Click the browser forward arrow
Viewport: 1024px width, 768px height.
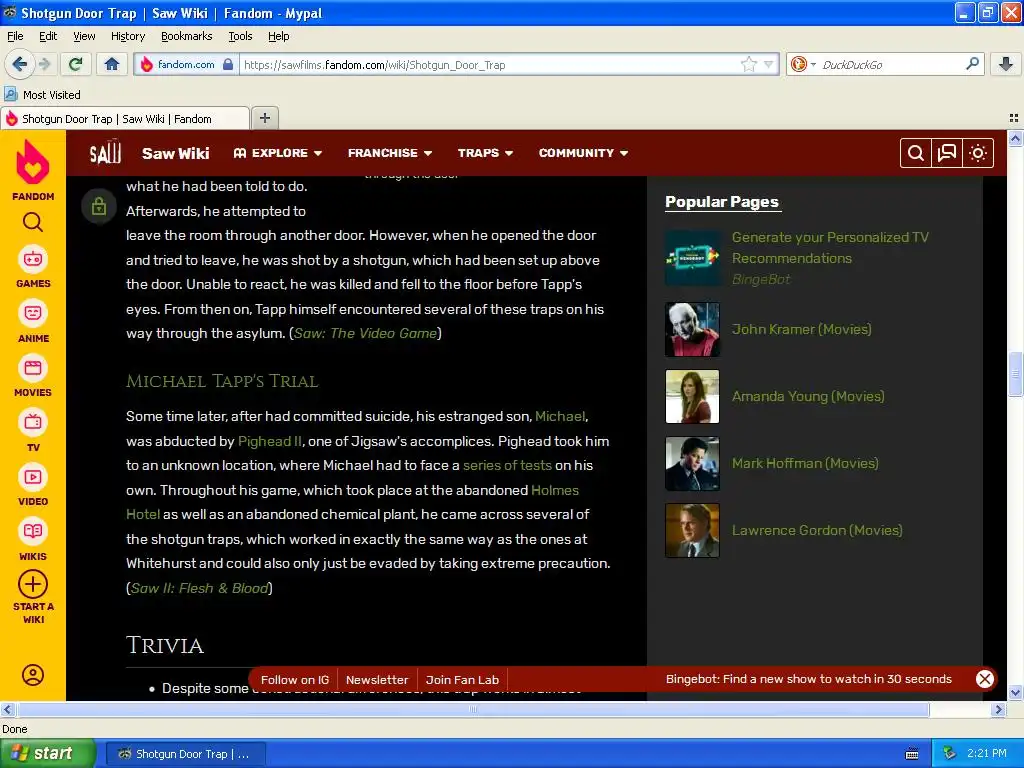point(44,64)
